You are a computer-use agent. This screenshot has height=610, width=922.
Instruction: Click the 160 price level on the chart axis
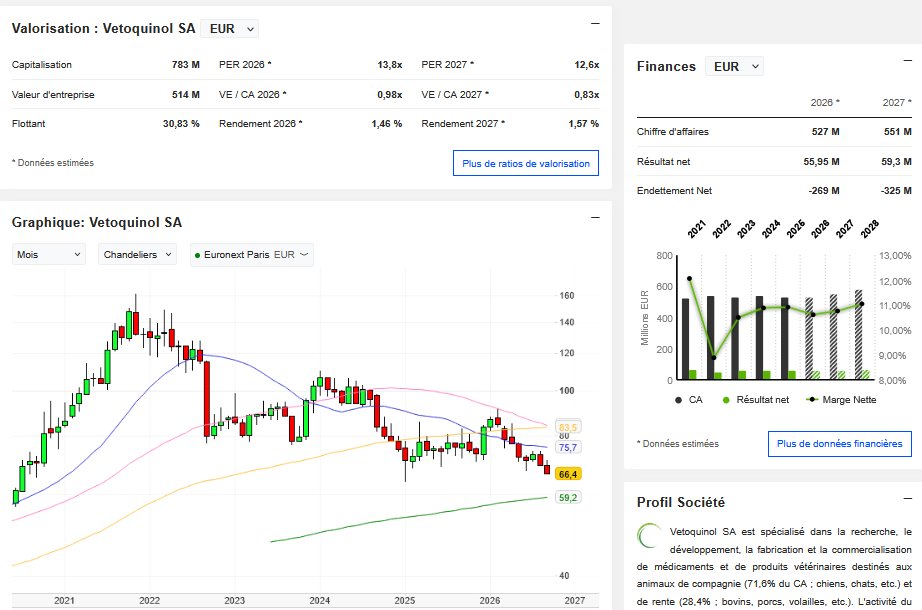pyautogui.click(x=567, y=296)
